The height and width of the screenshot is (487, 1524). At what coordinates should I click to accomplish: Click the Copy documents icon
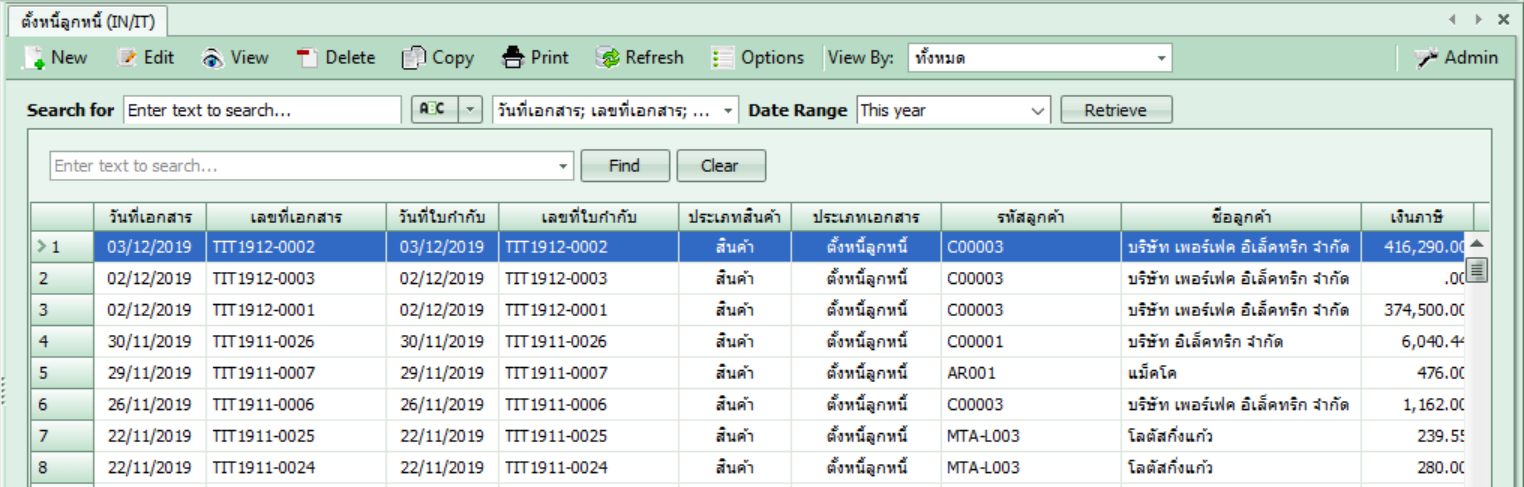click(x=413, y=58)
